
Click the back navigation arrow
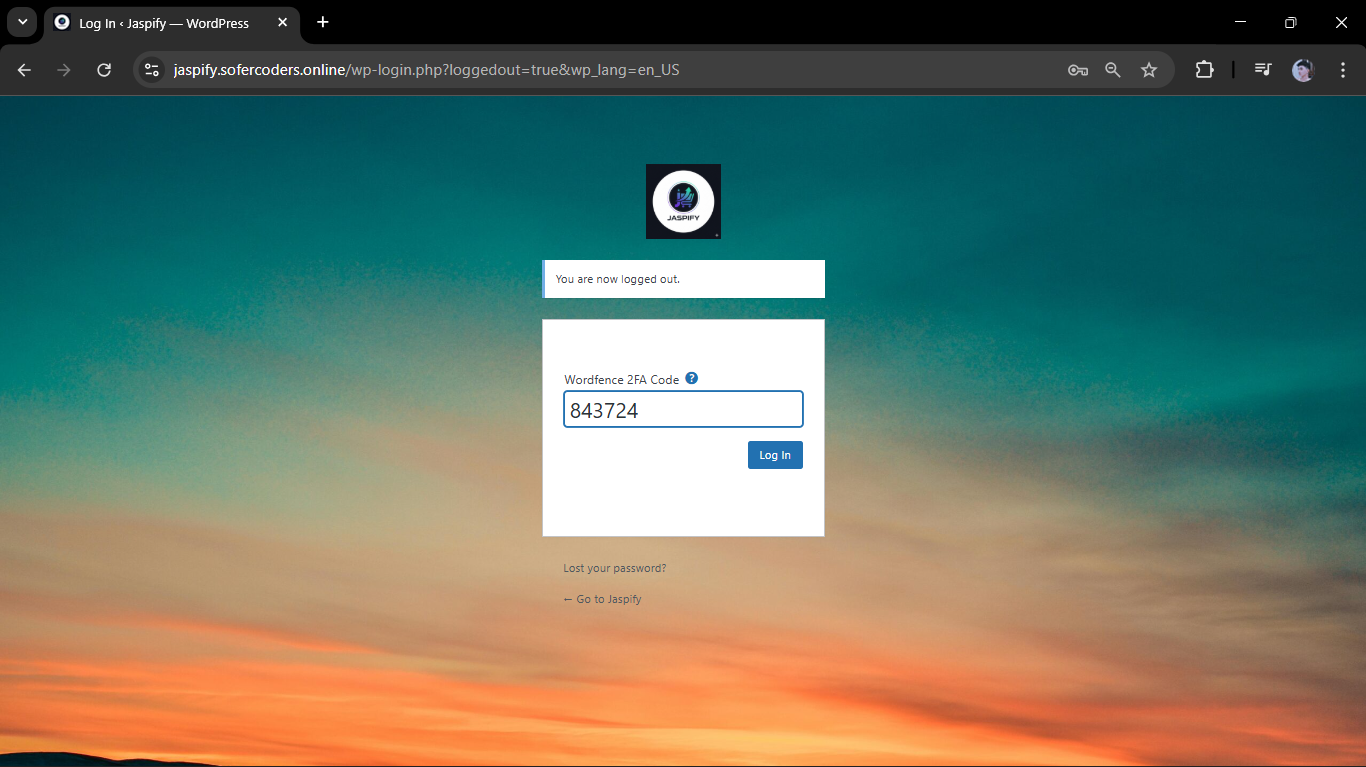[24, 70]
